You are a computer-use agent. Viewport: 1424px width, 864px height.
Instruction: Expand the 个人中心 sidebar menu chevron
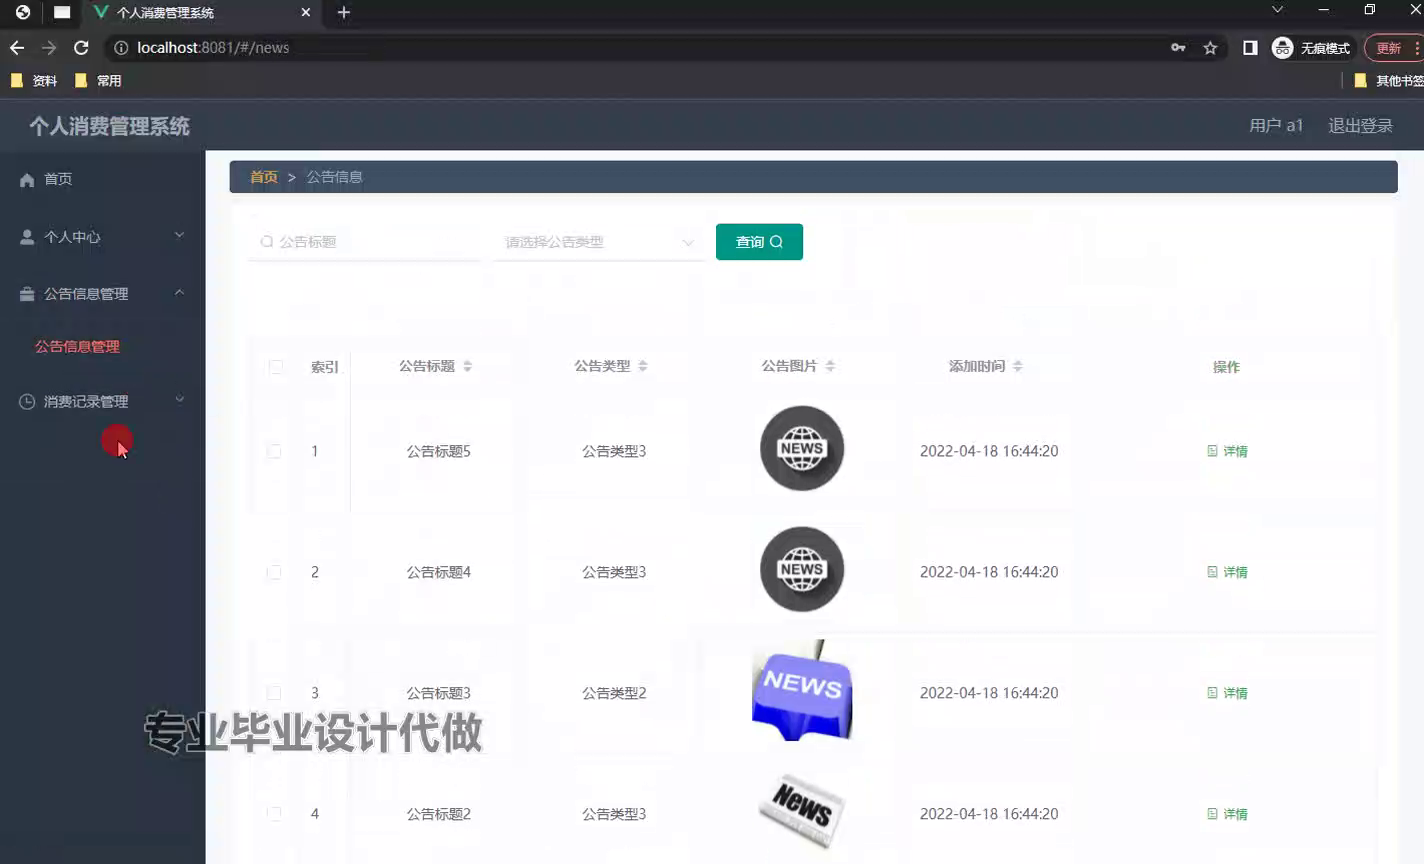pyautogui.click(x=180, y=236)
